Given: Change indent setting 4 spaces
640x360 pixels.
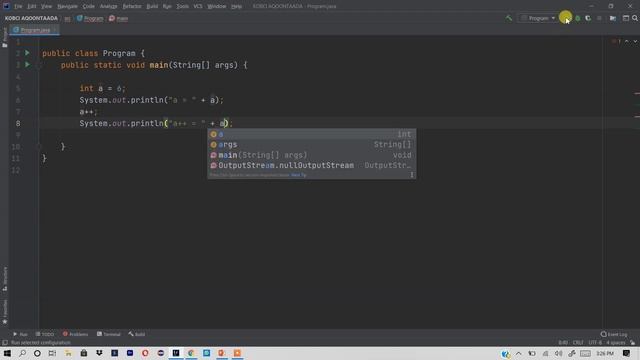Looking at the screenshot, I should click(616, 342).
